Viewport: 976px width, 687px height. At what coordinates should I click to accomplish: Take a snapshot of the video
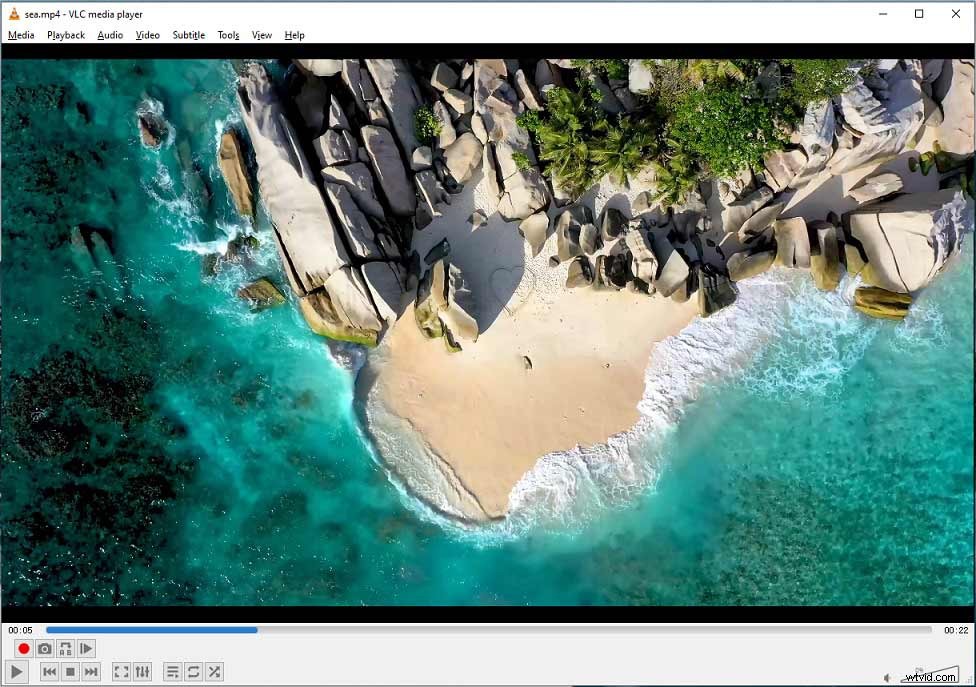pos(45,648)
